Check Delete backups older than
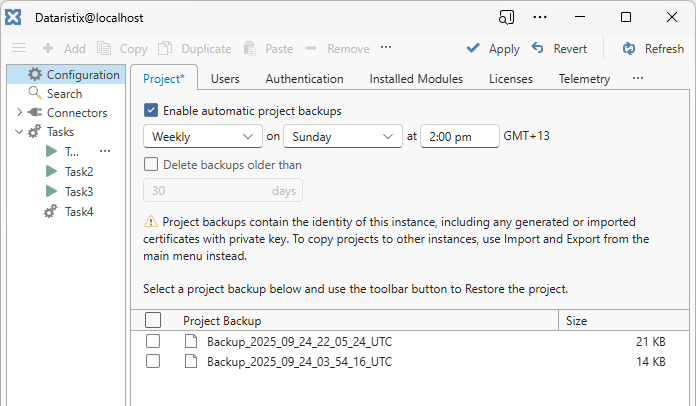 pyautogui.click(x=151, y=164)
